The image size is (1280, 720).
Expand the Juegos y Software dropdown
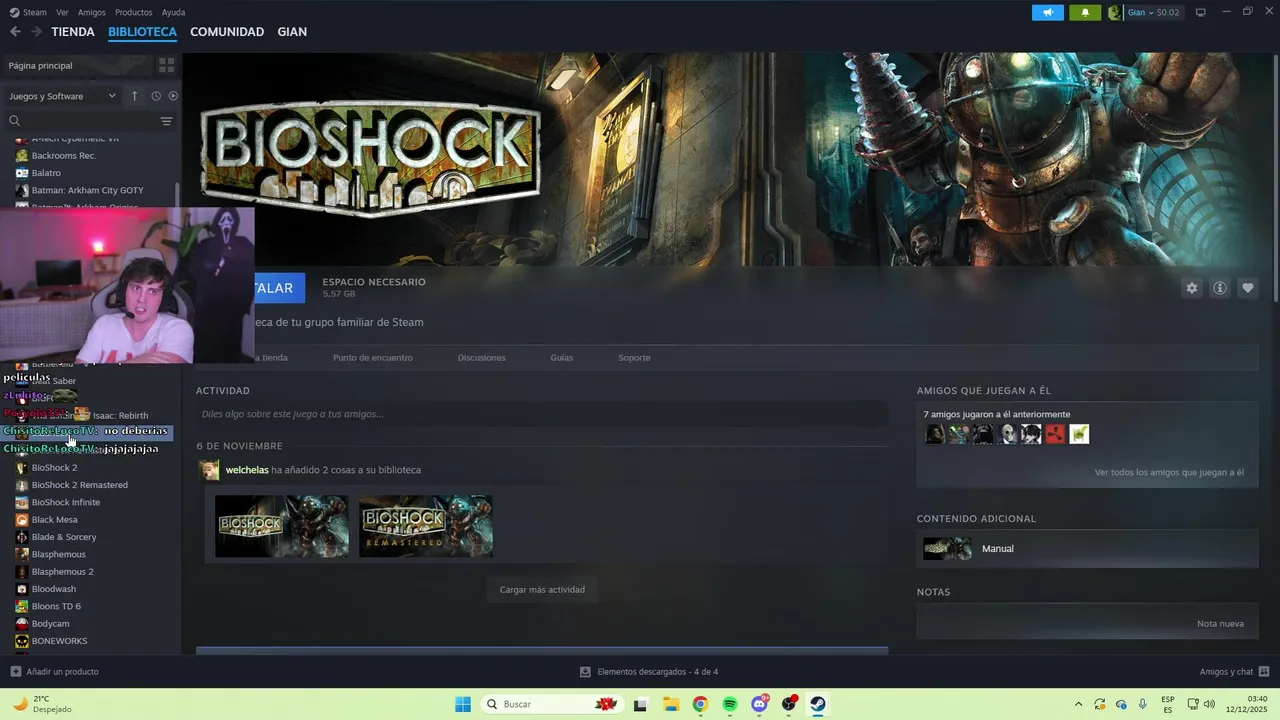point(62,96)
